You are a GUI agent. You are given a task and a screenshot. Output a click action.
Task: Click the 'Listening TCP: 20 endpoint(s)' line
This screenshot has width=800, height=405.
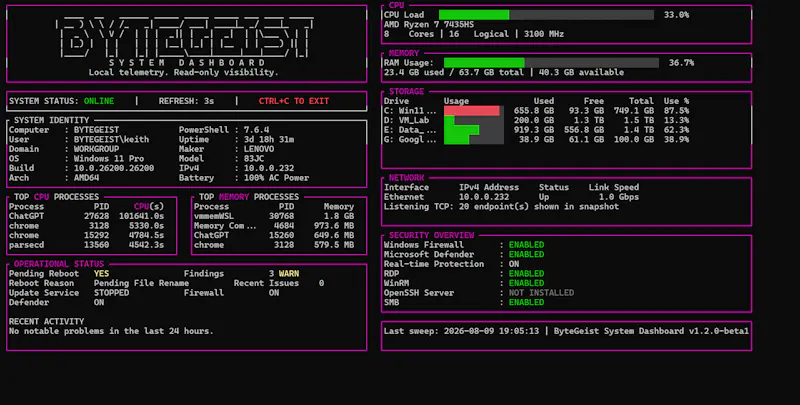point(501,207)
